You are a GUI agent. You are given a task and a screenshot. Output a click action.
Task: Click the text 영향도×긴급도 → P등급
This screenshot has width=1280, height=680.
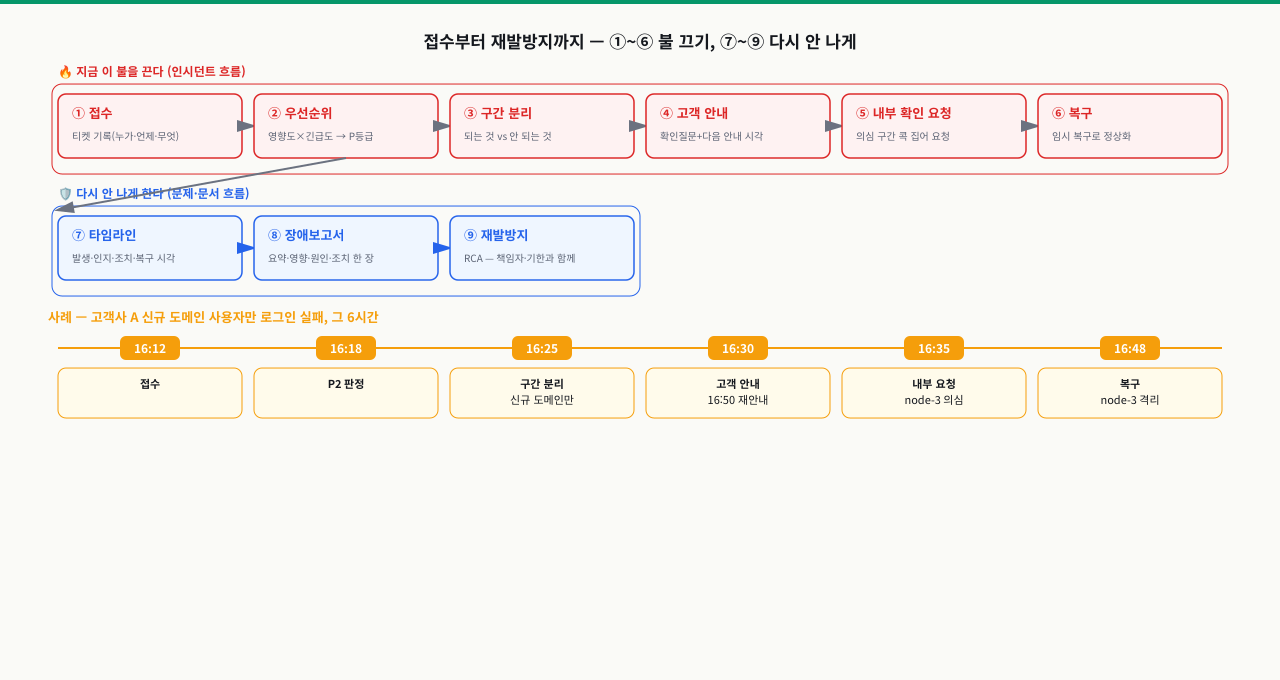point(320,136)
